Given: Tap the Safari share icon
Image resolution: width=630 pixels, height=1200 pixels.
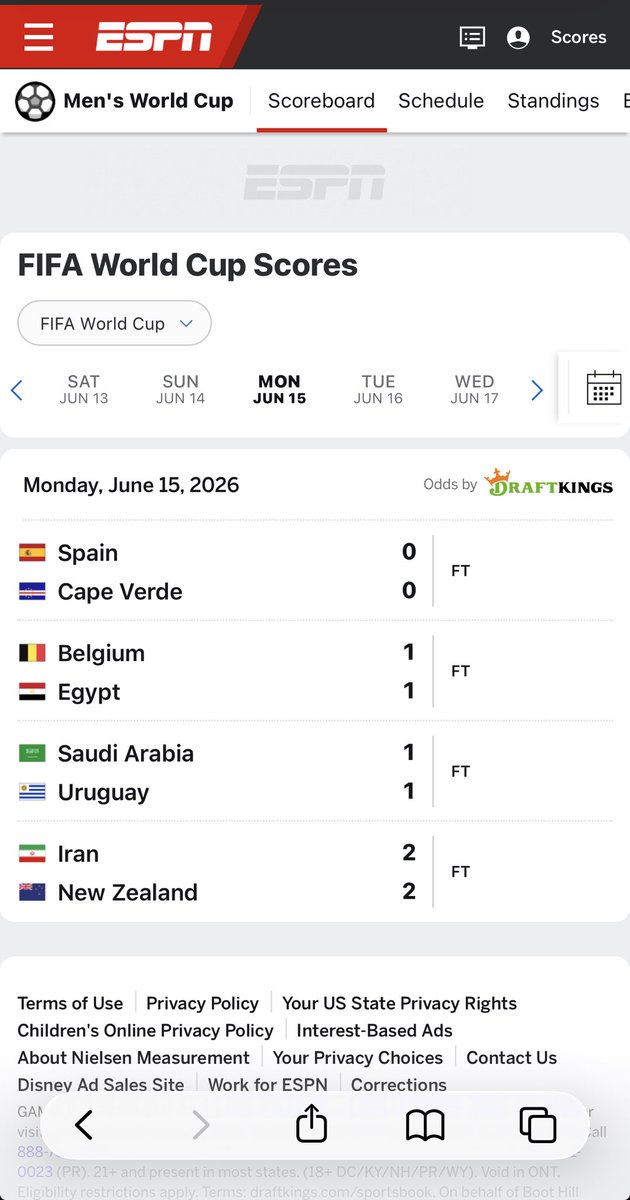Looking at the screenshot, I should pos(312,1124).
